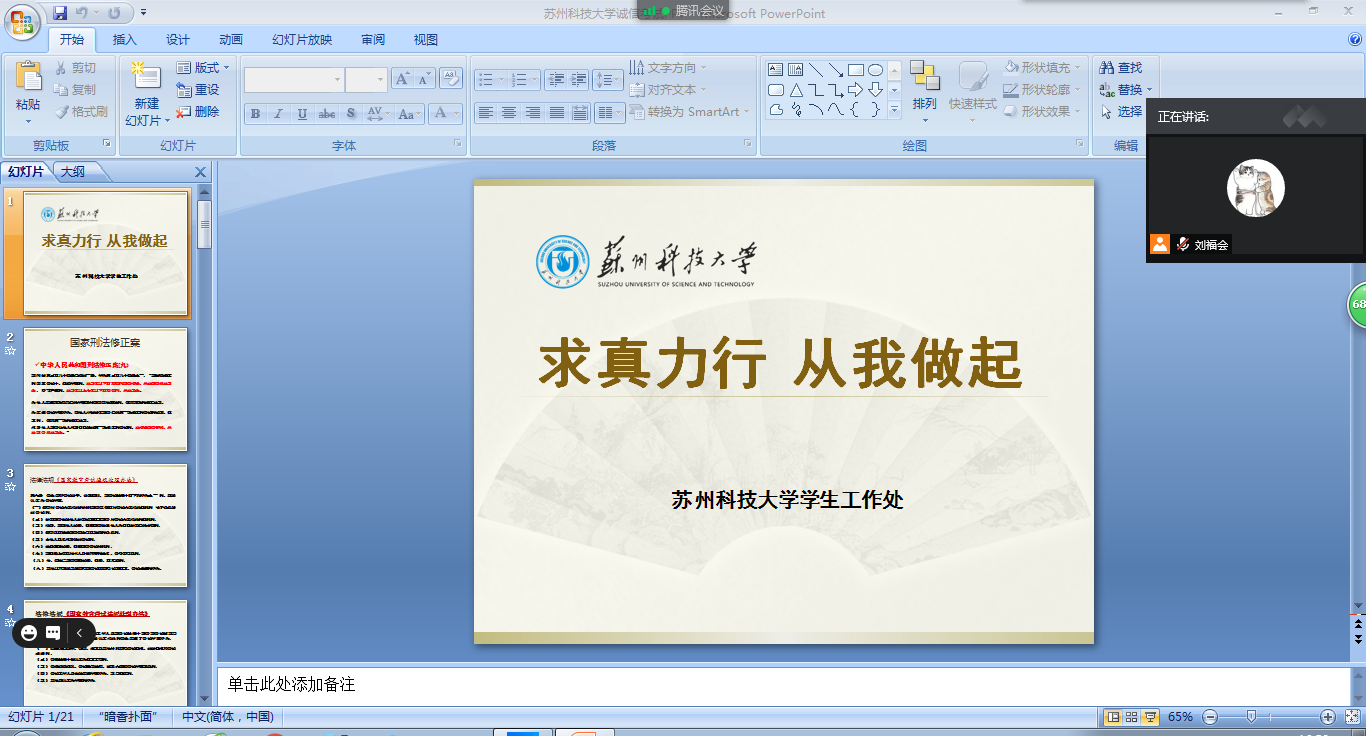This screenshot has height=736, width=1366.
Task: Toggle Italic formatting
Action: [x=279, y=114]
